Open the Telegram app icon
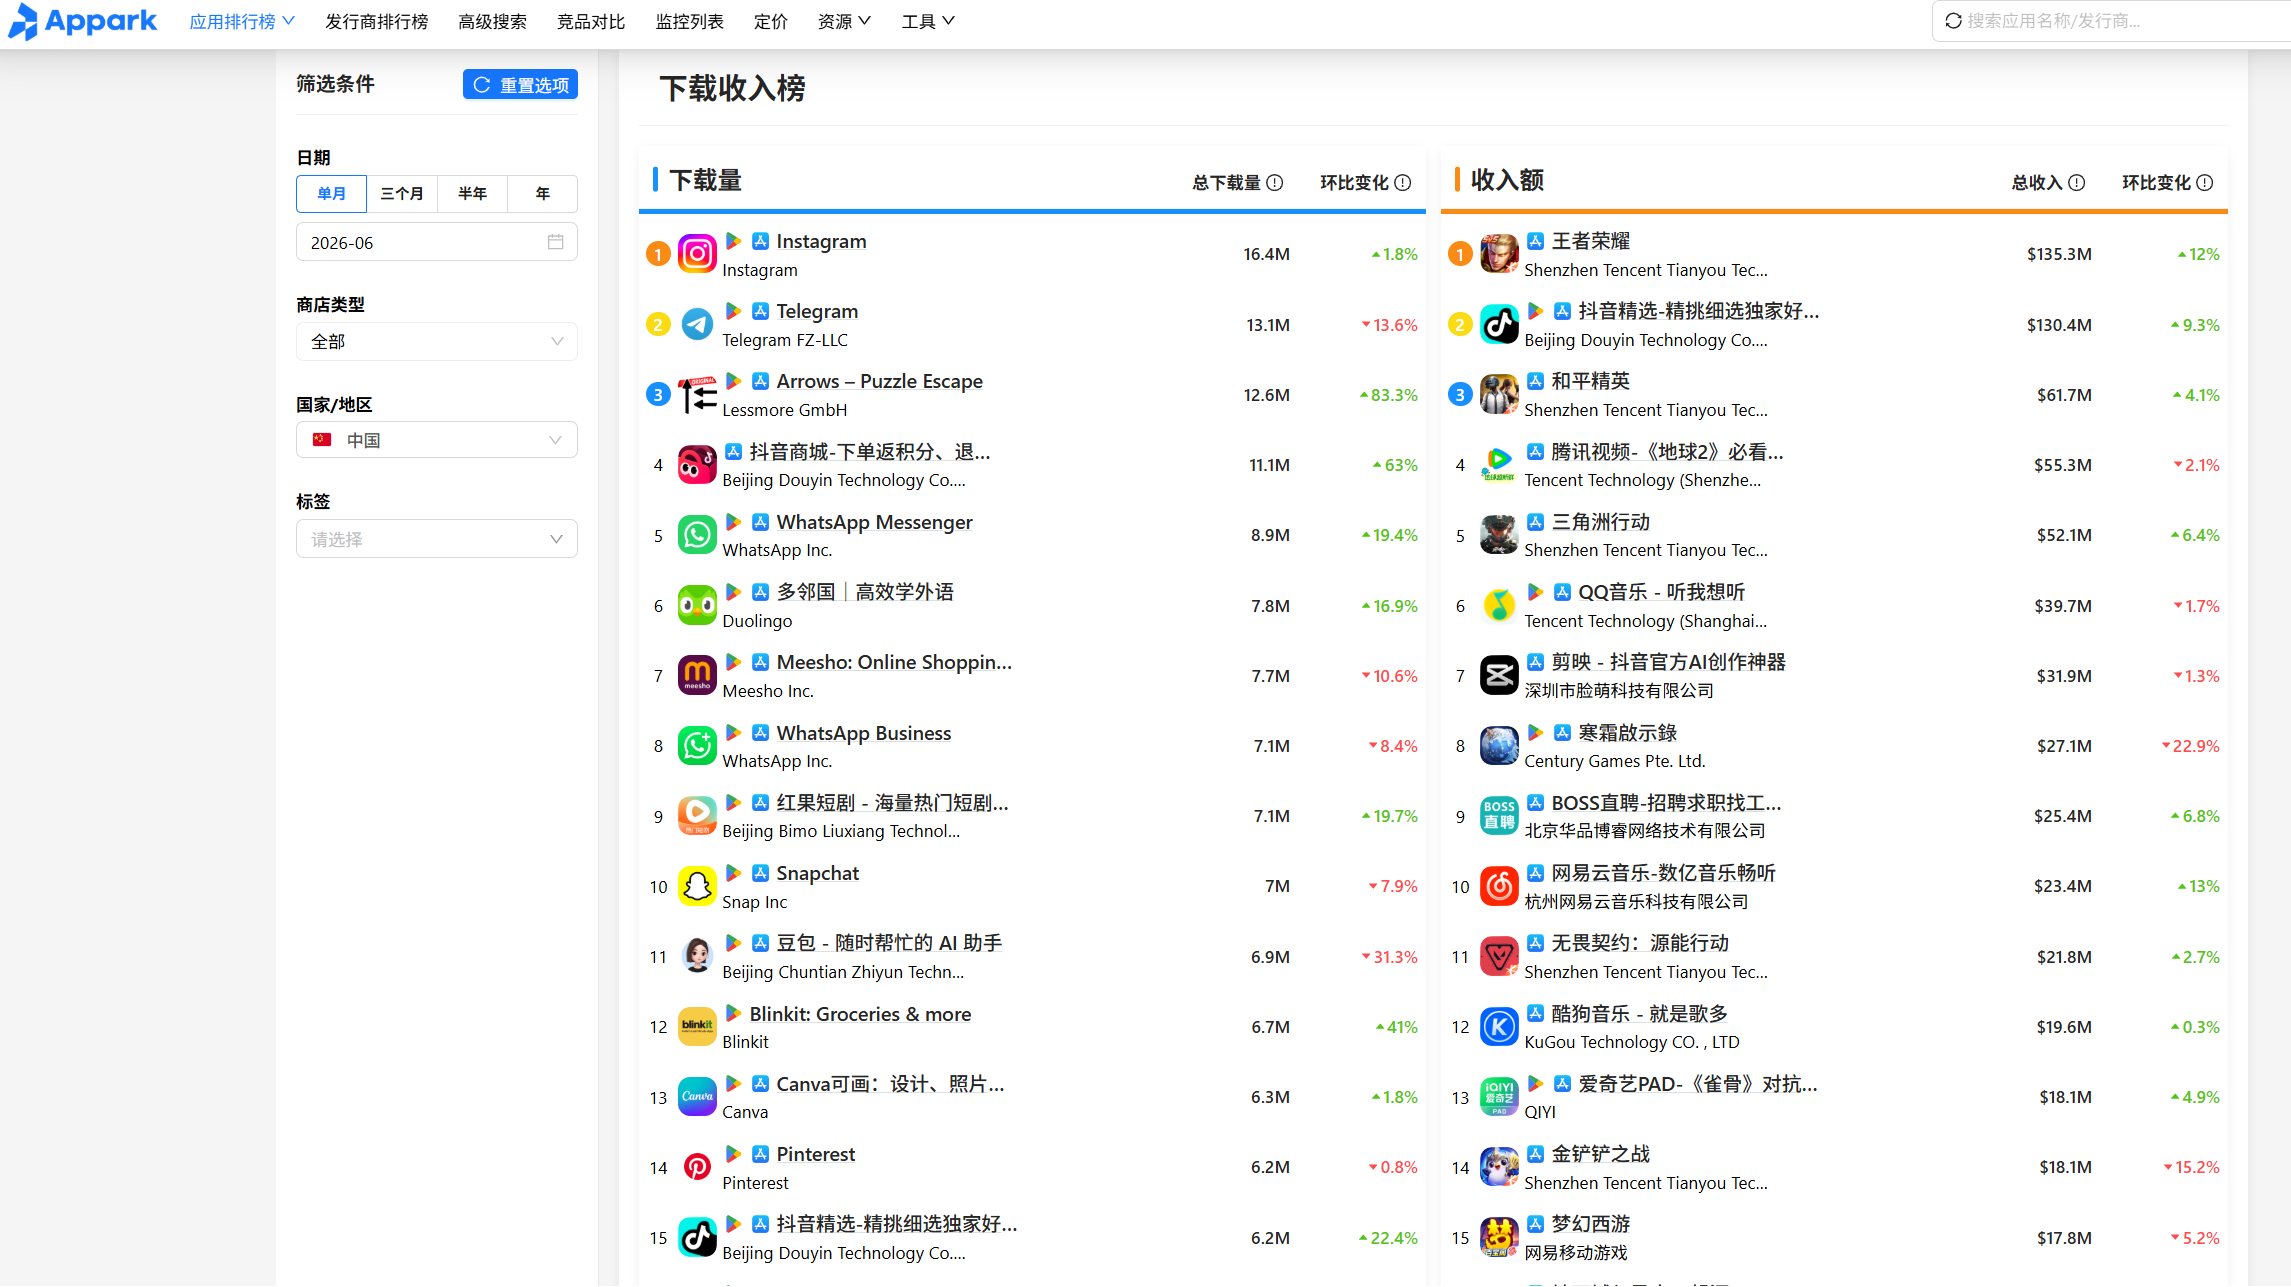Screen dimensions: 2291x1287 [x=697, y=324]
